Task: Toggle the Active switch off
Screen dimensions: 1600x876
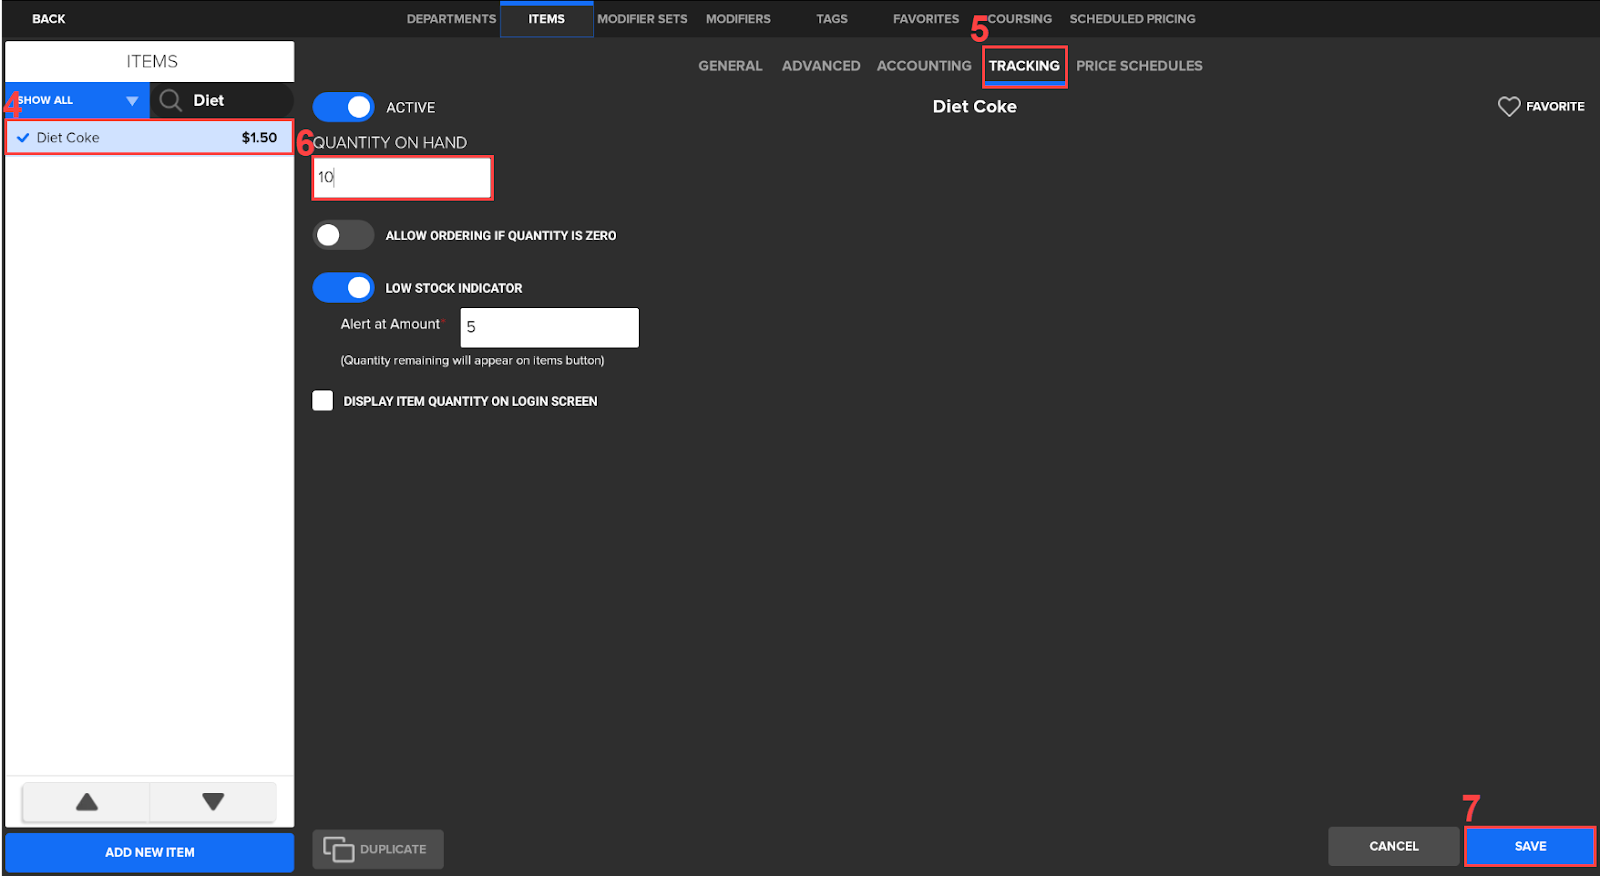Action: tap(344, 107)
